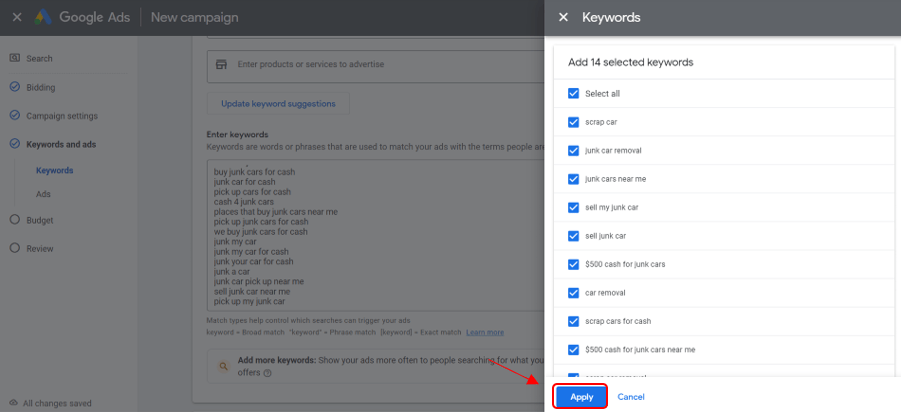901x412 pixels.
Task: Uncheck the 'car removal' keyword
Action: [x=573, y=292]
